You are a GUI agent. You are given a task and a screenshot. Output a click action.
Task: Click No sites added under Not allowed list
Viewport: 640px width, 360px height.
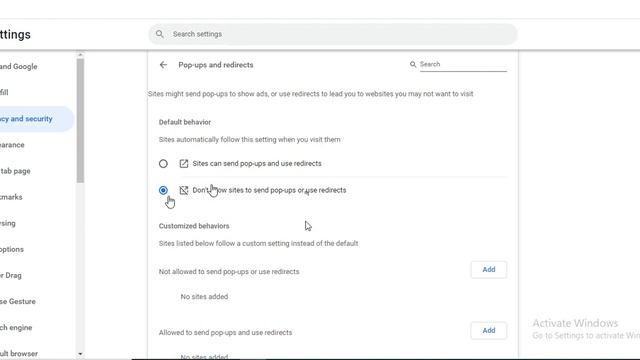pyautogui.click(x=204, y=297)
